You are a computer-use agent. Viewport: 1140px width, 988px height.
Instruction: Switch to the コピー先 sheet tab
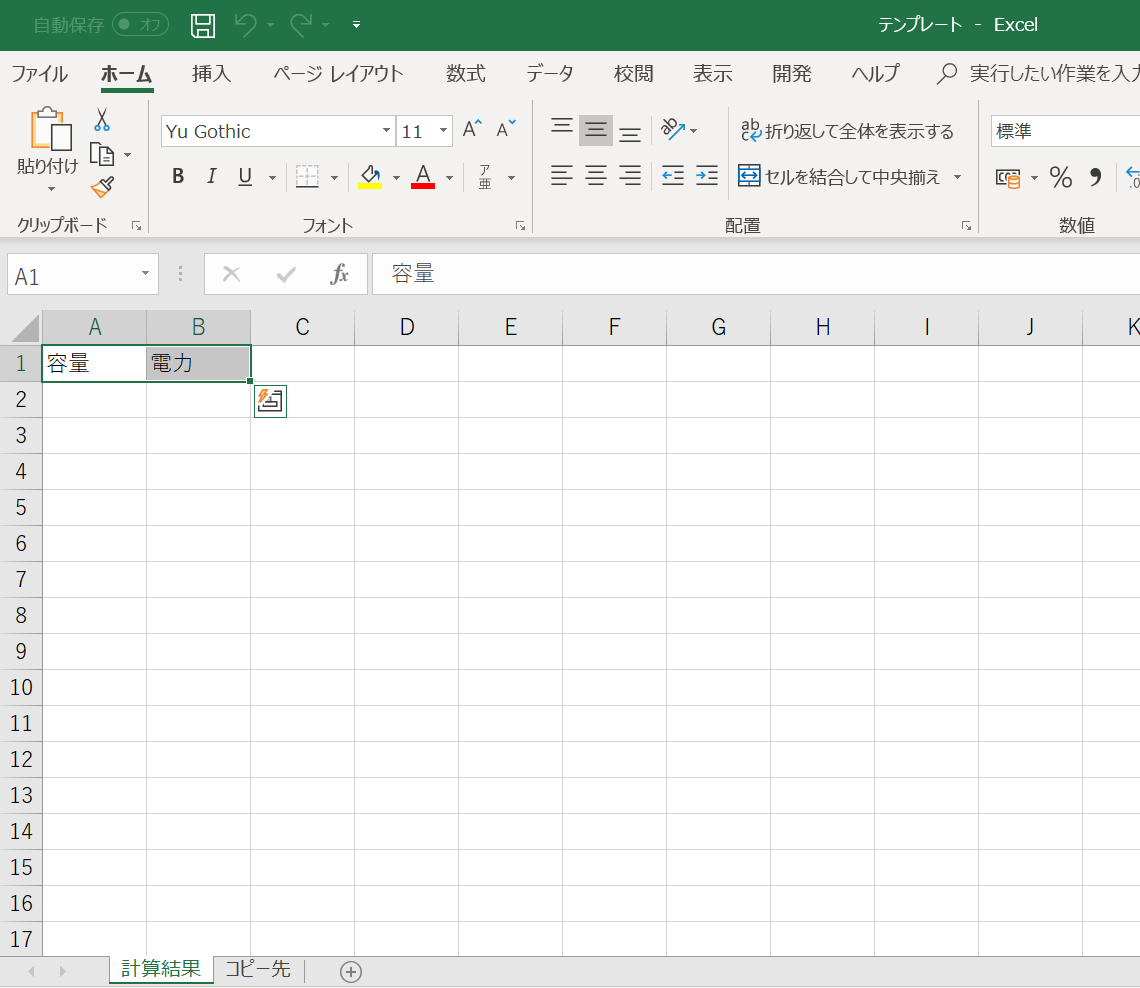click(x=258, y=969)
